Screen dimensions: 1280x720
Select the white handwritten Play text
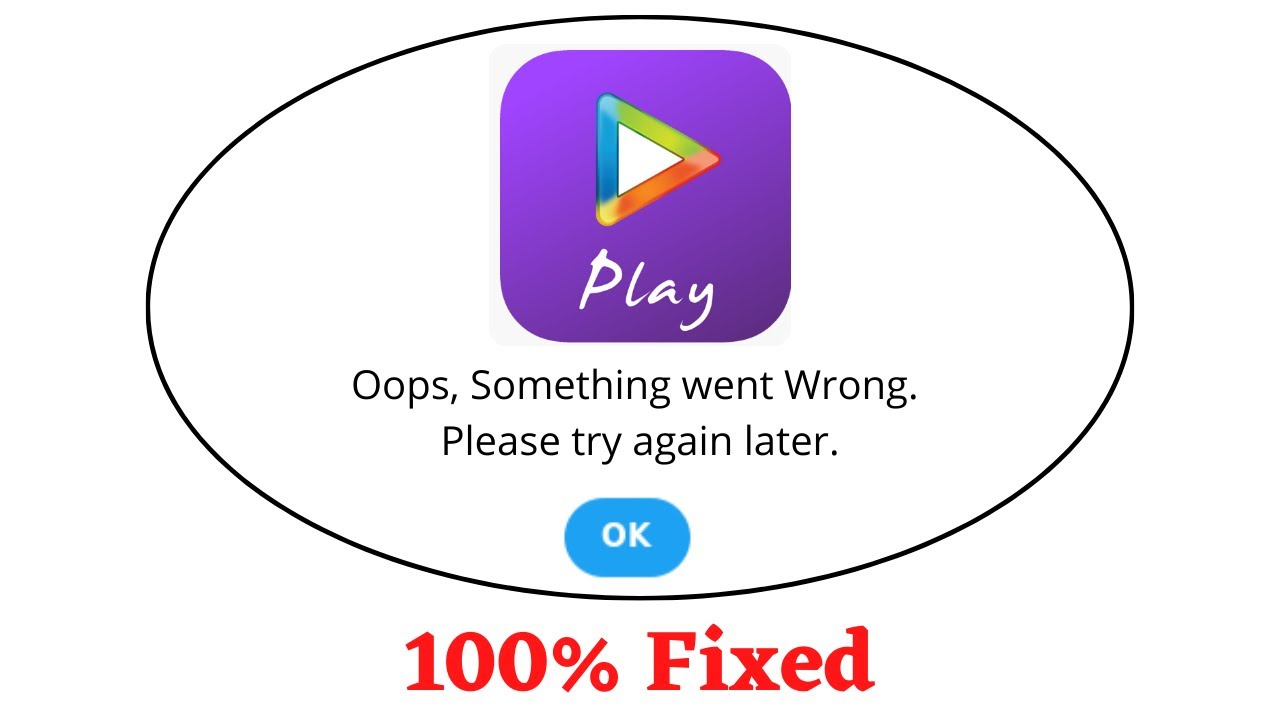coord(648,291)
